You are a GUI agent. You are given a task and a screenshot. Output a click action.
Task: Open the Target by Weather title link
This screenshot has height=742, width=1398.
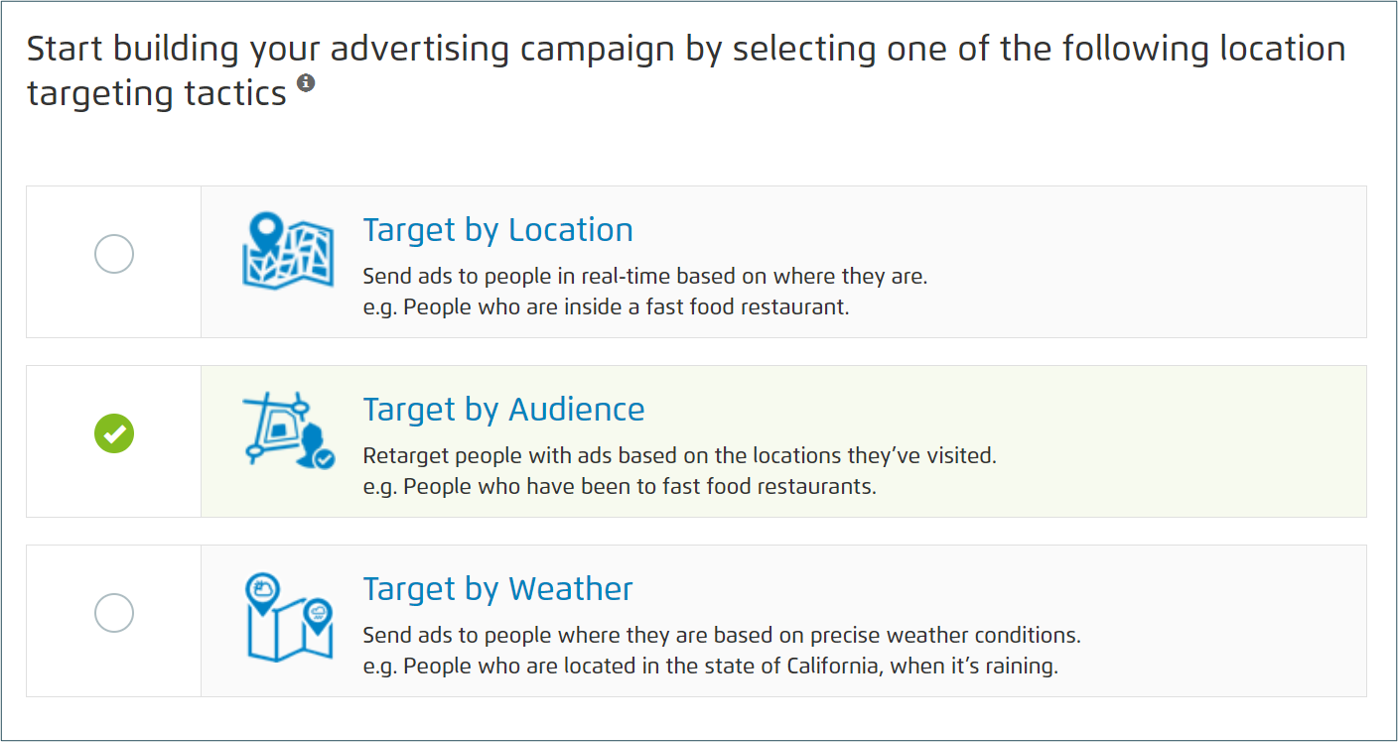(498, 589)
